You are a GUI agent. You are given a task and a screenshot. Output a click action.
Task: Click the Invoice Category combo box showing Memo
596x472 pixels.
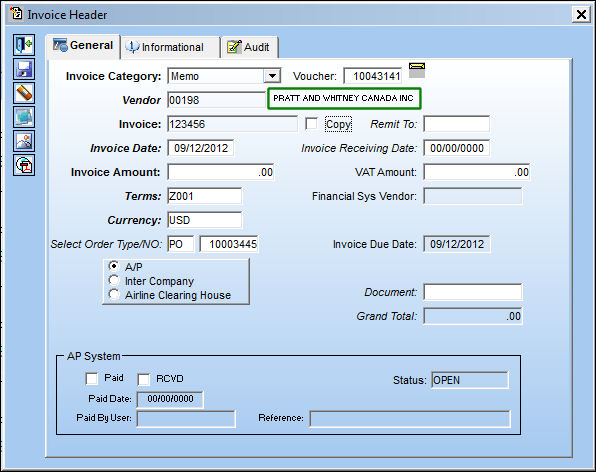coord(224,76)
